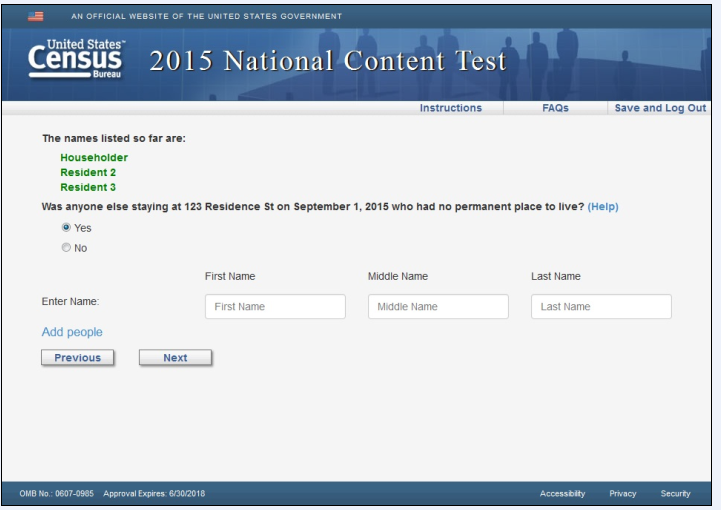
Task: Click the Approval Expires: 6/30/2018 text
Action: 154,493
